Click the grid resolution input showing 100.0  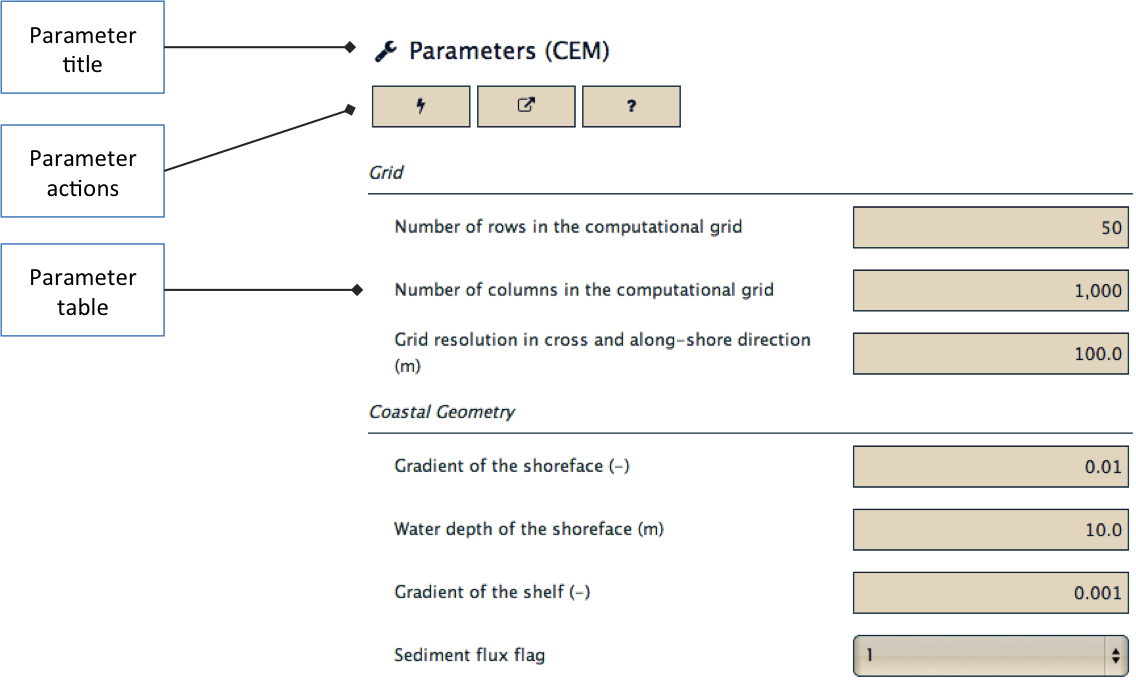[x=990, y=354]
